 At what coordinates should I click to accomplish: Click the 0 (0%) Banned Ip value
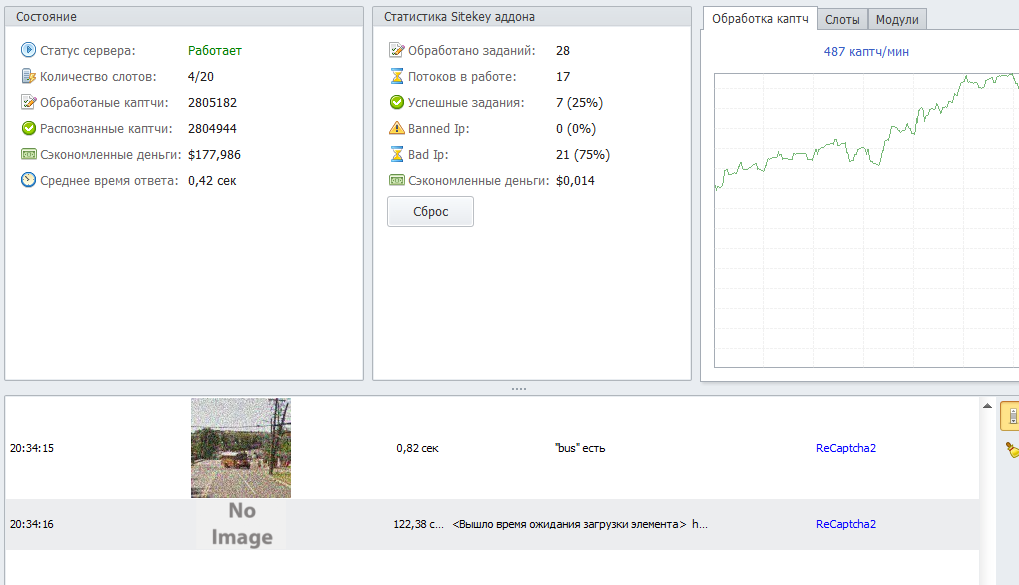(x=576, y=128)
